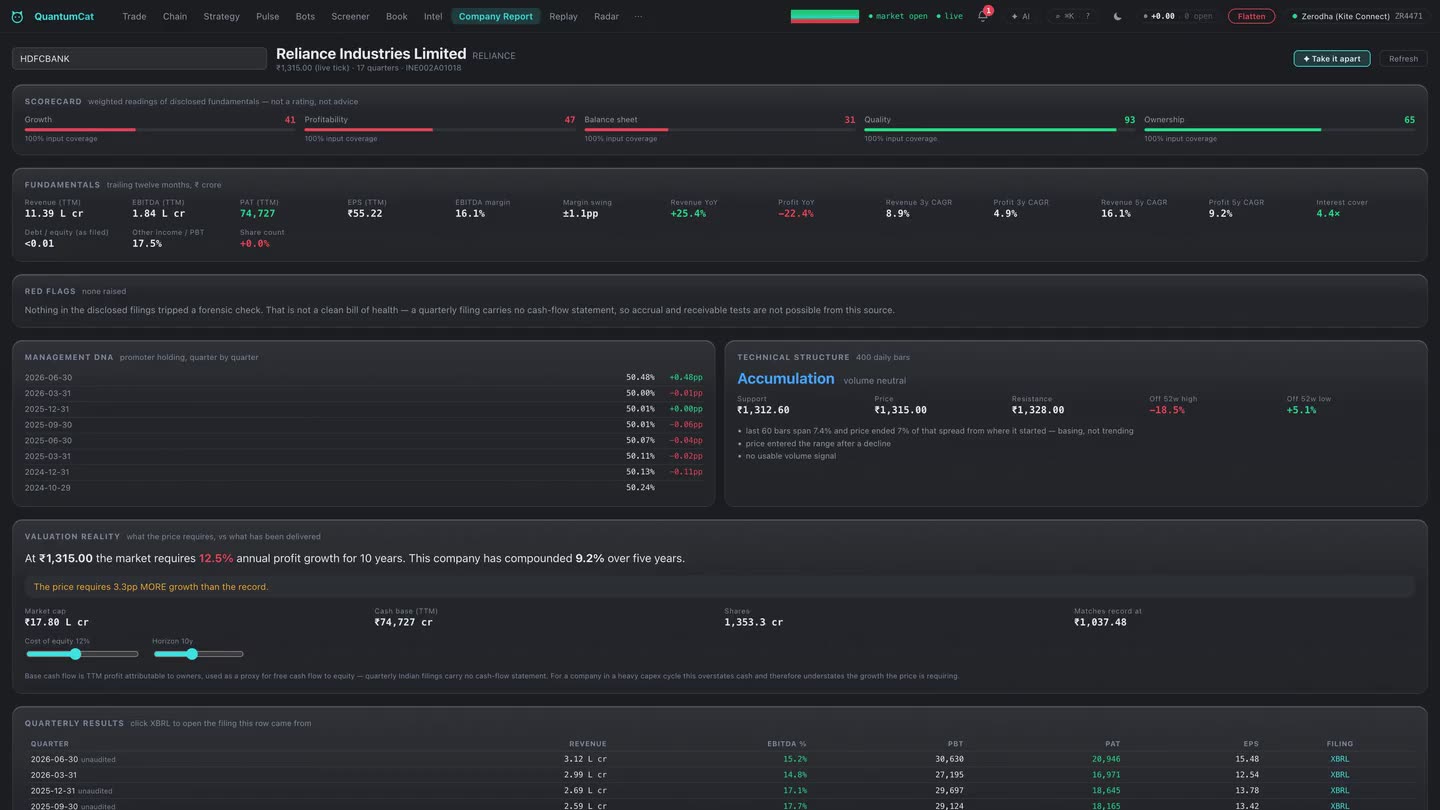
Task: Click the Quality score 93
Action: coord(1129,120)
